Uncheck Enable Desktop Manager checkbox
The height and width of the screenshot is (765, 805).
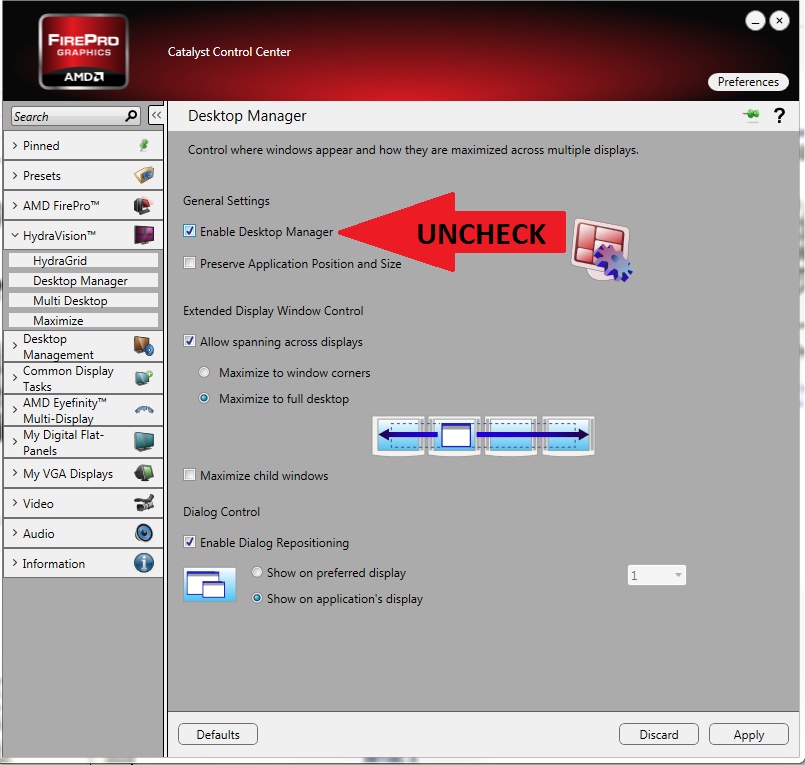(x=189, y=231)
